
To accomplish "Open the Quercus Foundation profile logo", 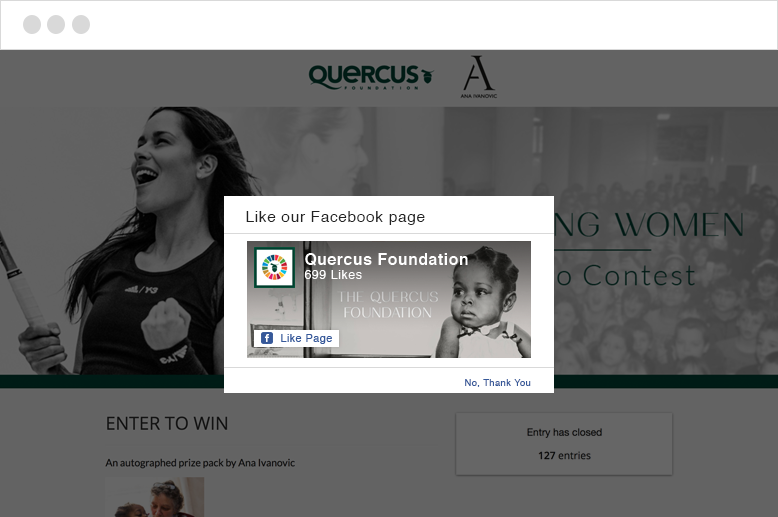I will [275, 267].
